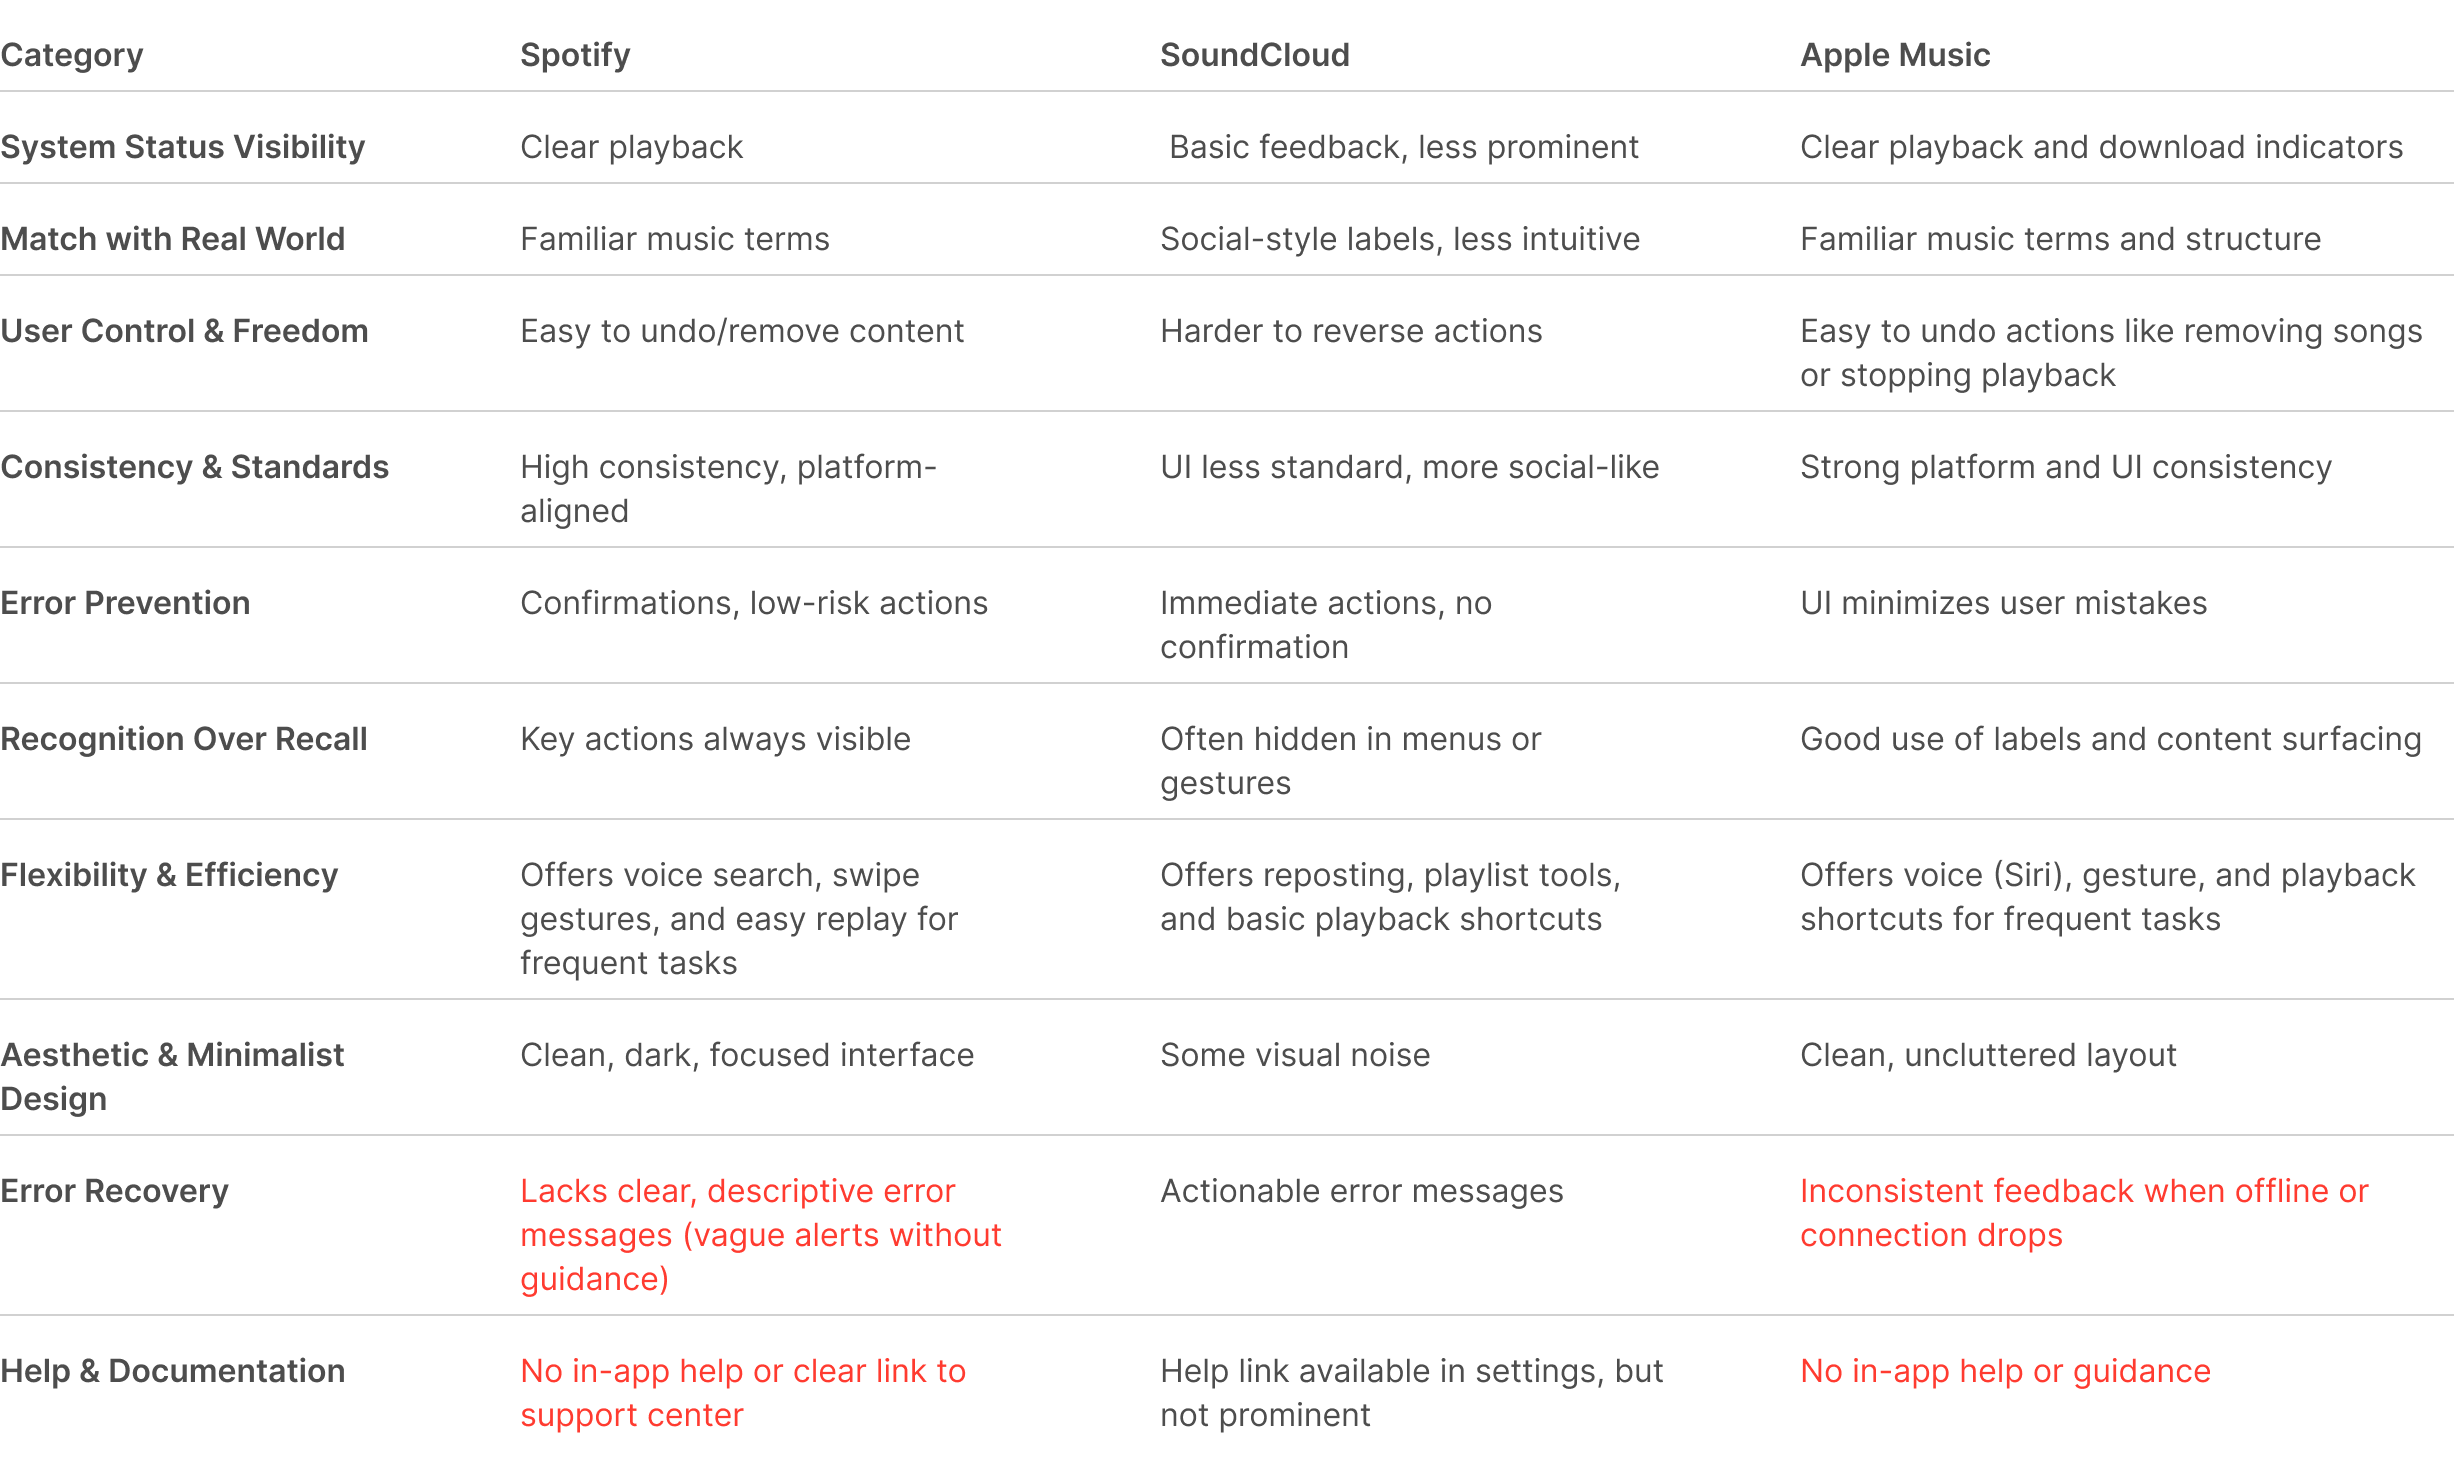Select the Error Recovery row label

point(114,1191)
